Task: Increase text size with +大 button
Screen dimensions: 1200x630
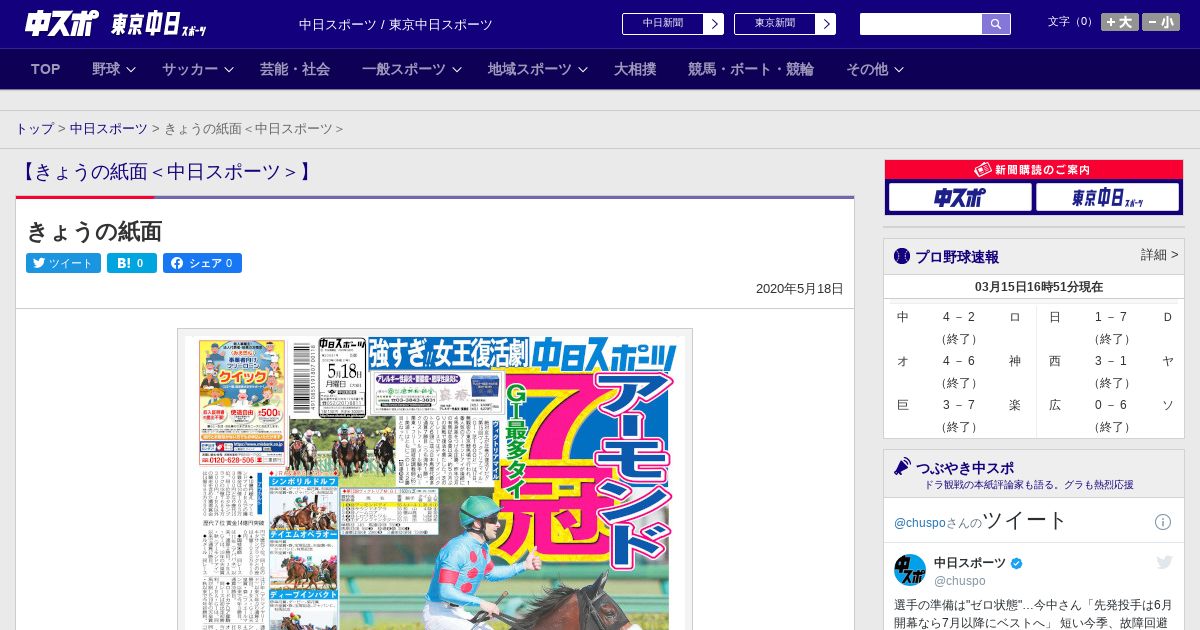Action: click(x=1119, y=22)
